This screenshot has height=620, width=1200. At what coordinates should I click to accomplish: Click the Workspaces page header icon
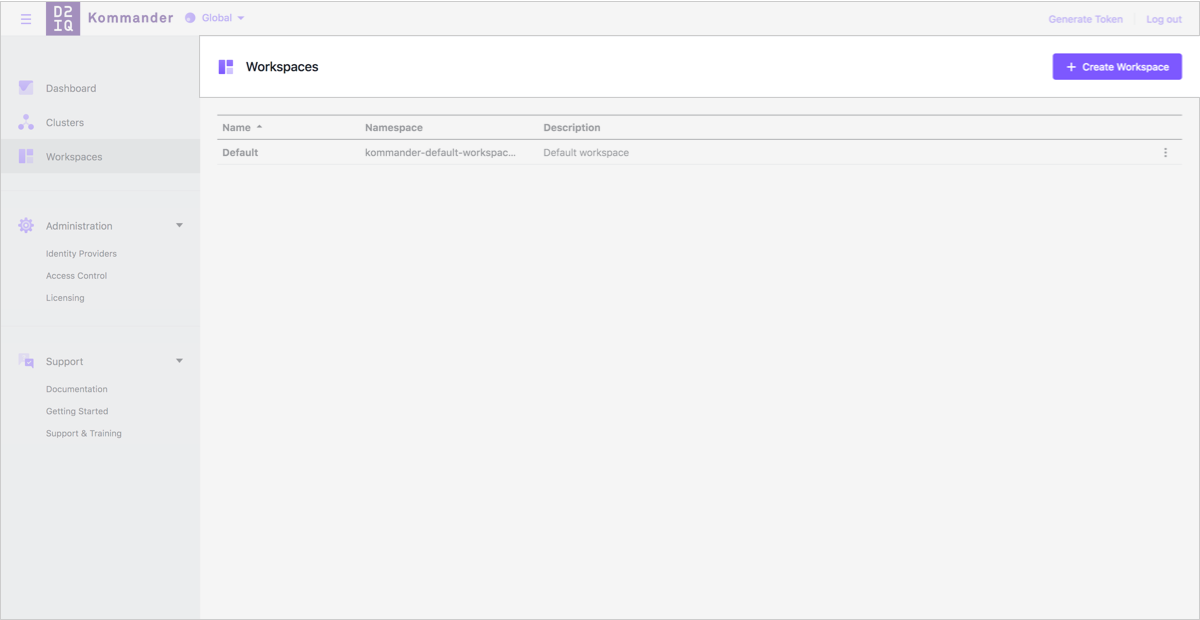click(226, 67)
